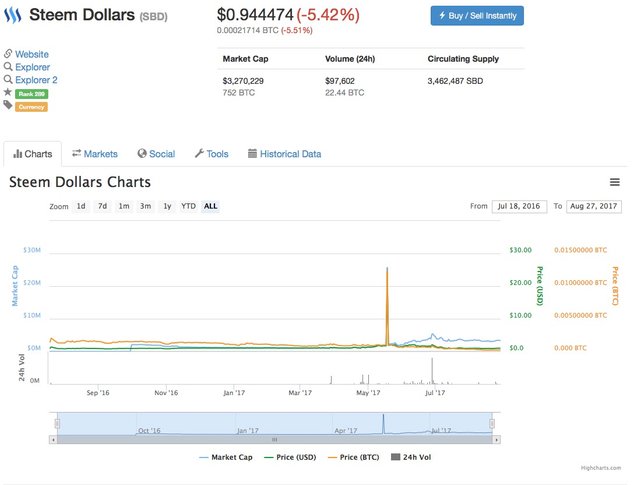
Task: Toggle the 24h Vol series in legend
Action: tap(411, 457)
